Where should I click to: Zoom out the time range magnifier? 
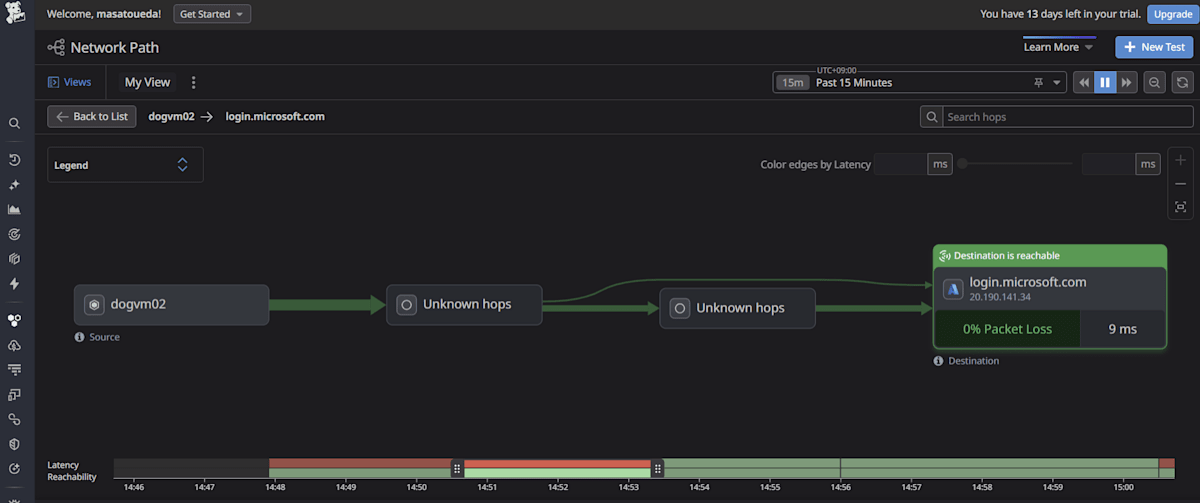click(x=1155, y=82)
